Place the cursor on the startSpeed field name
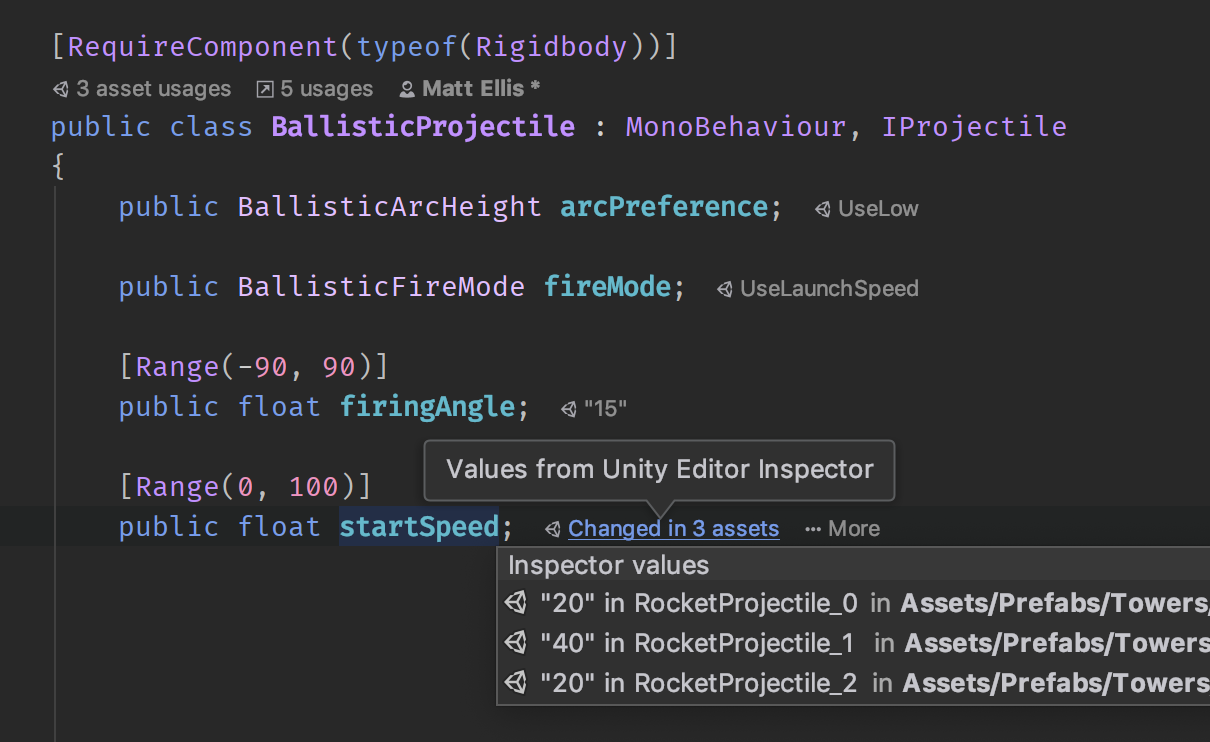Image resolution: width=1210 pixels, height=742 pixels. pyautogui.click(x=418, y=527)
